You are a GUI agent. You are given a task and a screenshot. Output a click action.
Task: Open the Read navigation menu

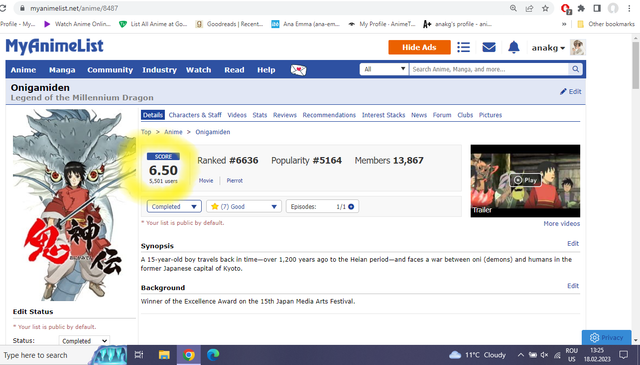(234, 70)
